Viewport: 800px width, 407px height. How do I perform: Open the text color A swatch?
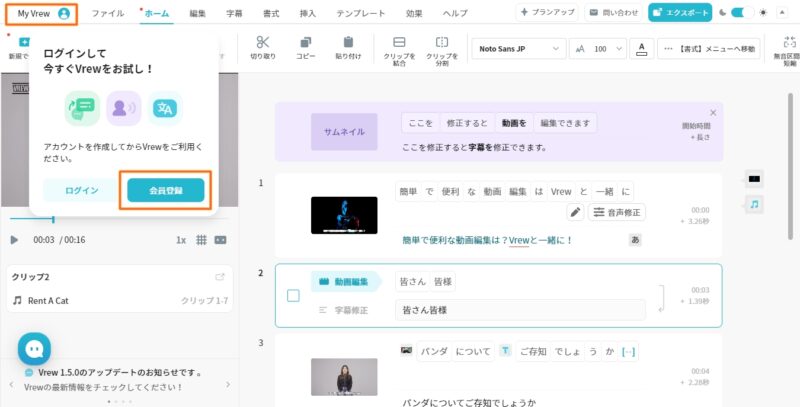coord(642,49)
